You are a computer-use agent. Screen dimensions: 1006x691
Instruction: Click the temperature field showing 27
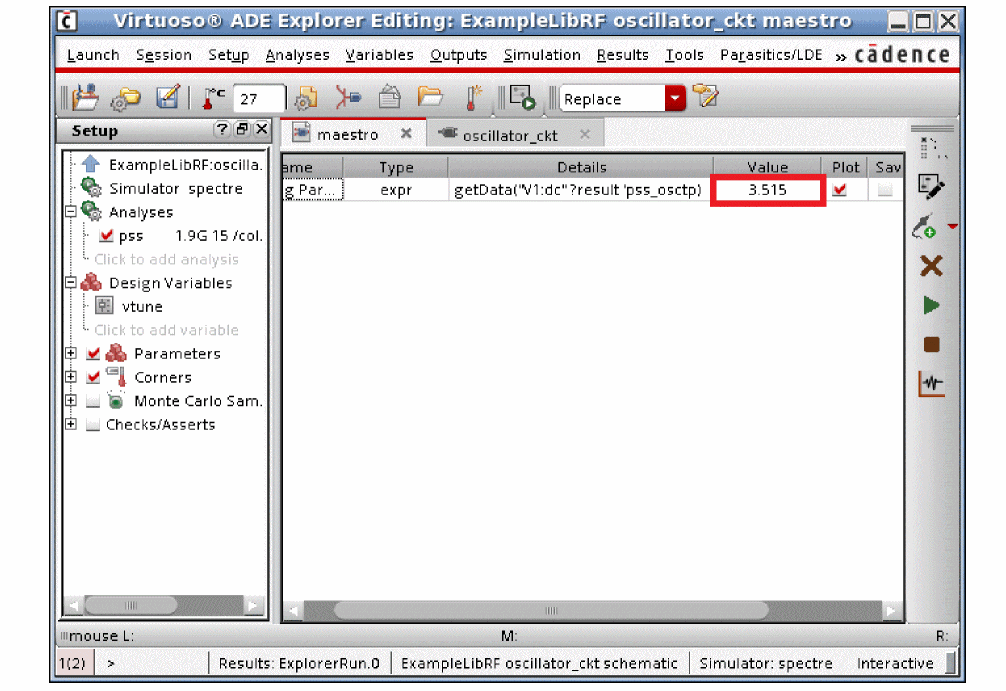click(258, 99)
